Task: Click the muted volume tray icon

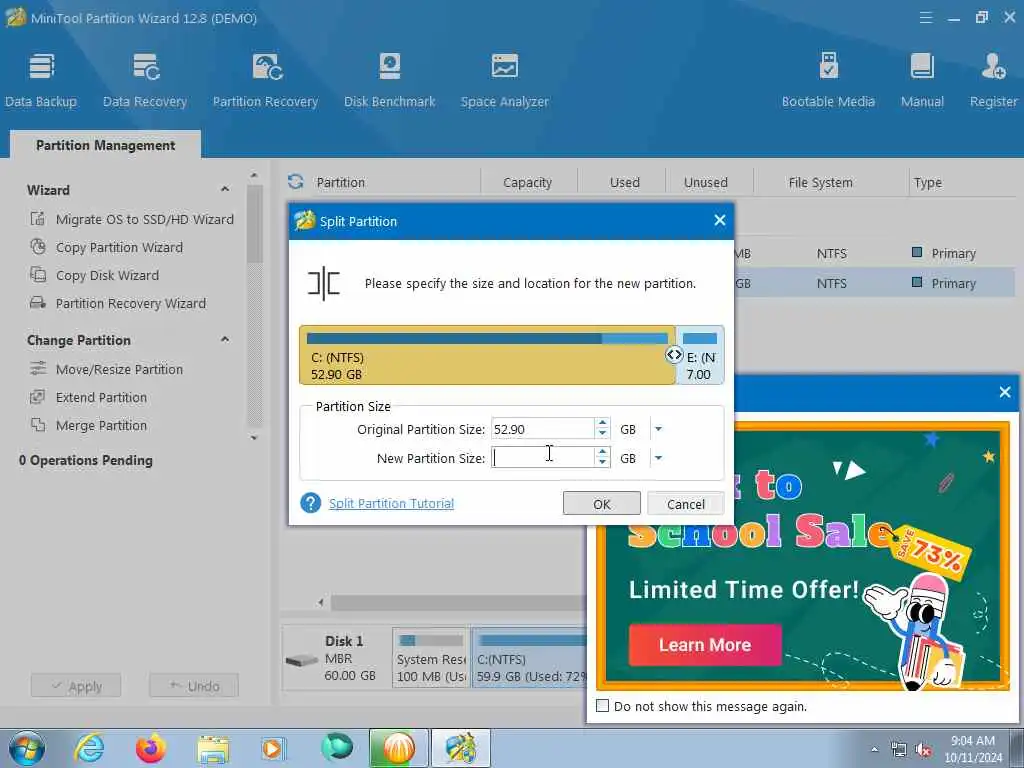Action: point(923,750)
